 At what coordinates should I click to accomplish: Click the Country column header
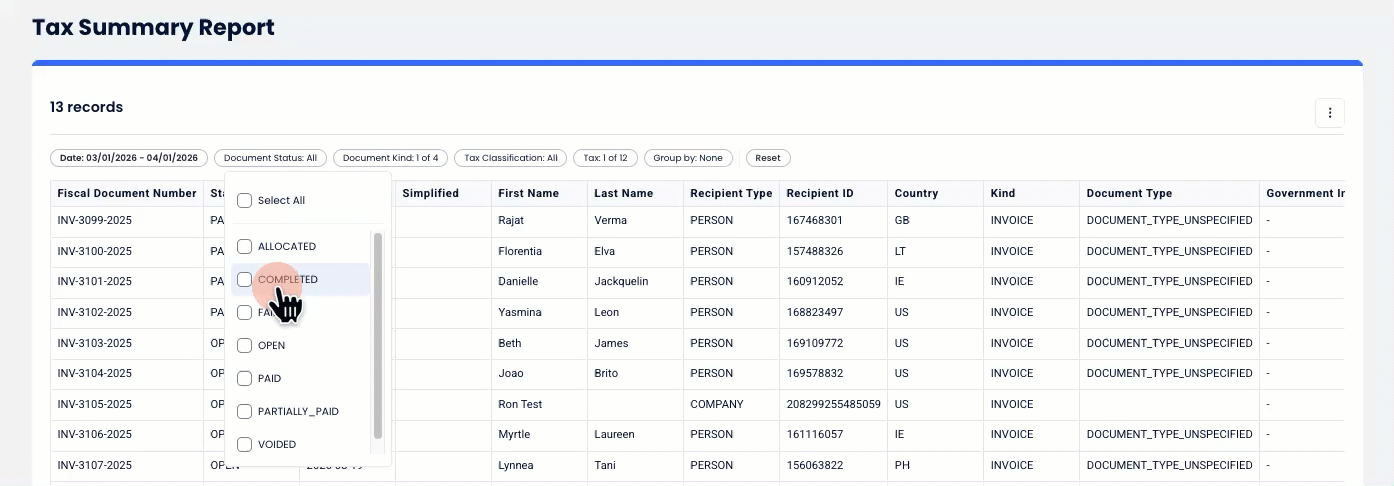click(916, 193)
